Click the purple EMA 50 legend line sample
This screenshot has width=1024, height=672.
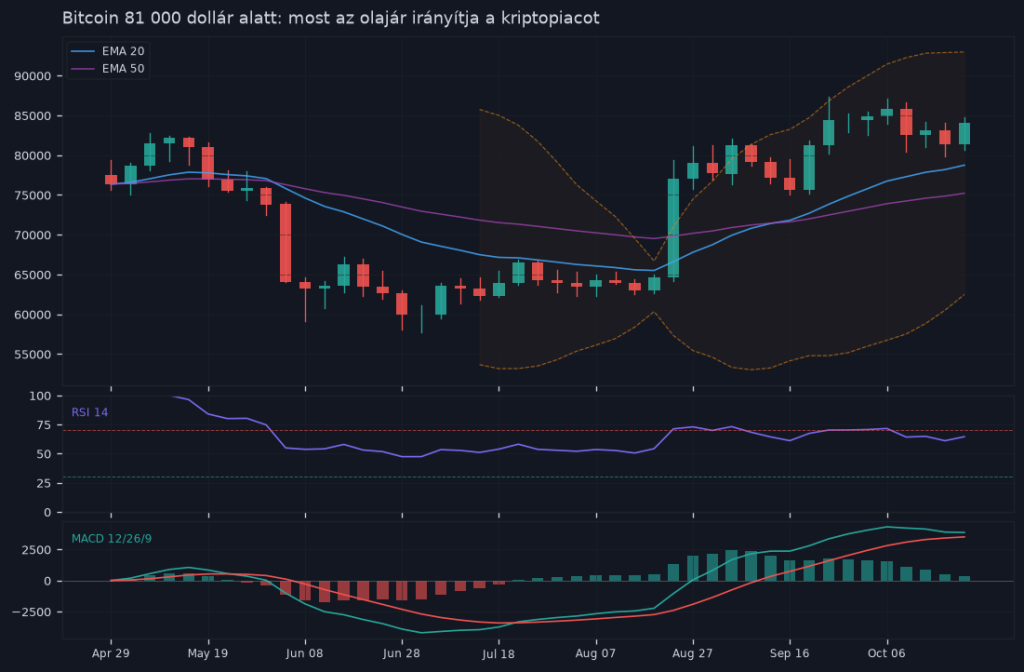[83, 69]
